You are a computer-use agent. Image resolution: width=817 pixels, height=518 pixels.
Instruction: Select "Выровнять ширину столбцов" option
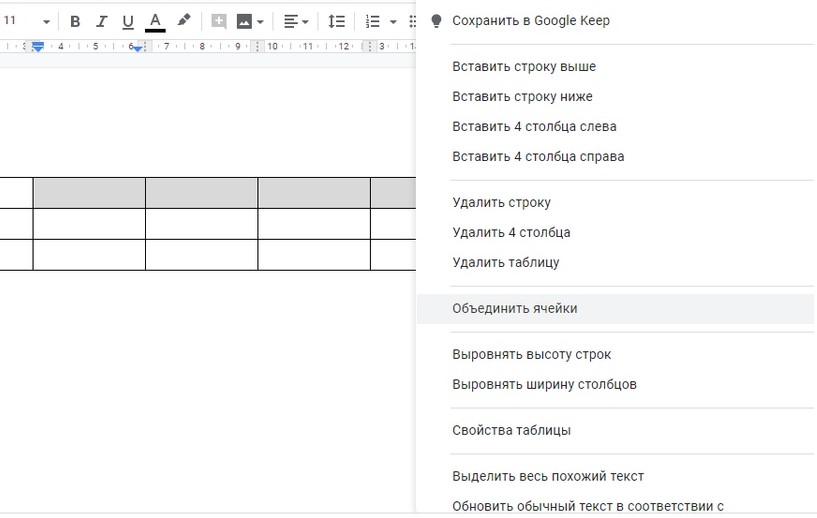pos(545,385)
